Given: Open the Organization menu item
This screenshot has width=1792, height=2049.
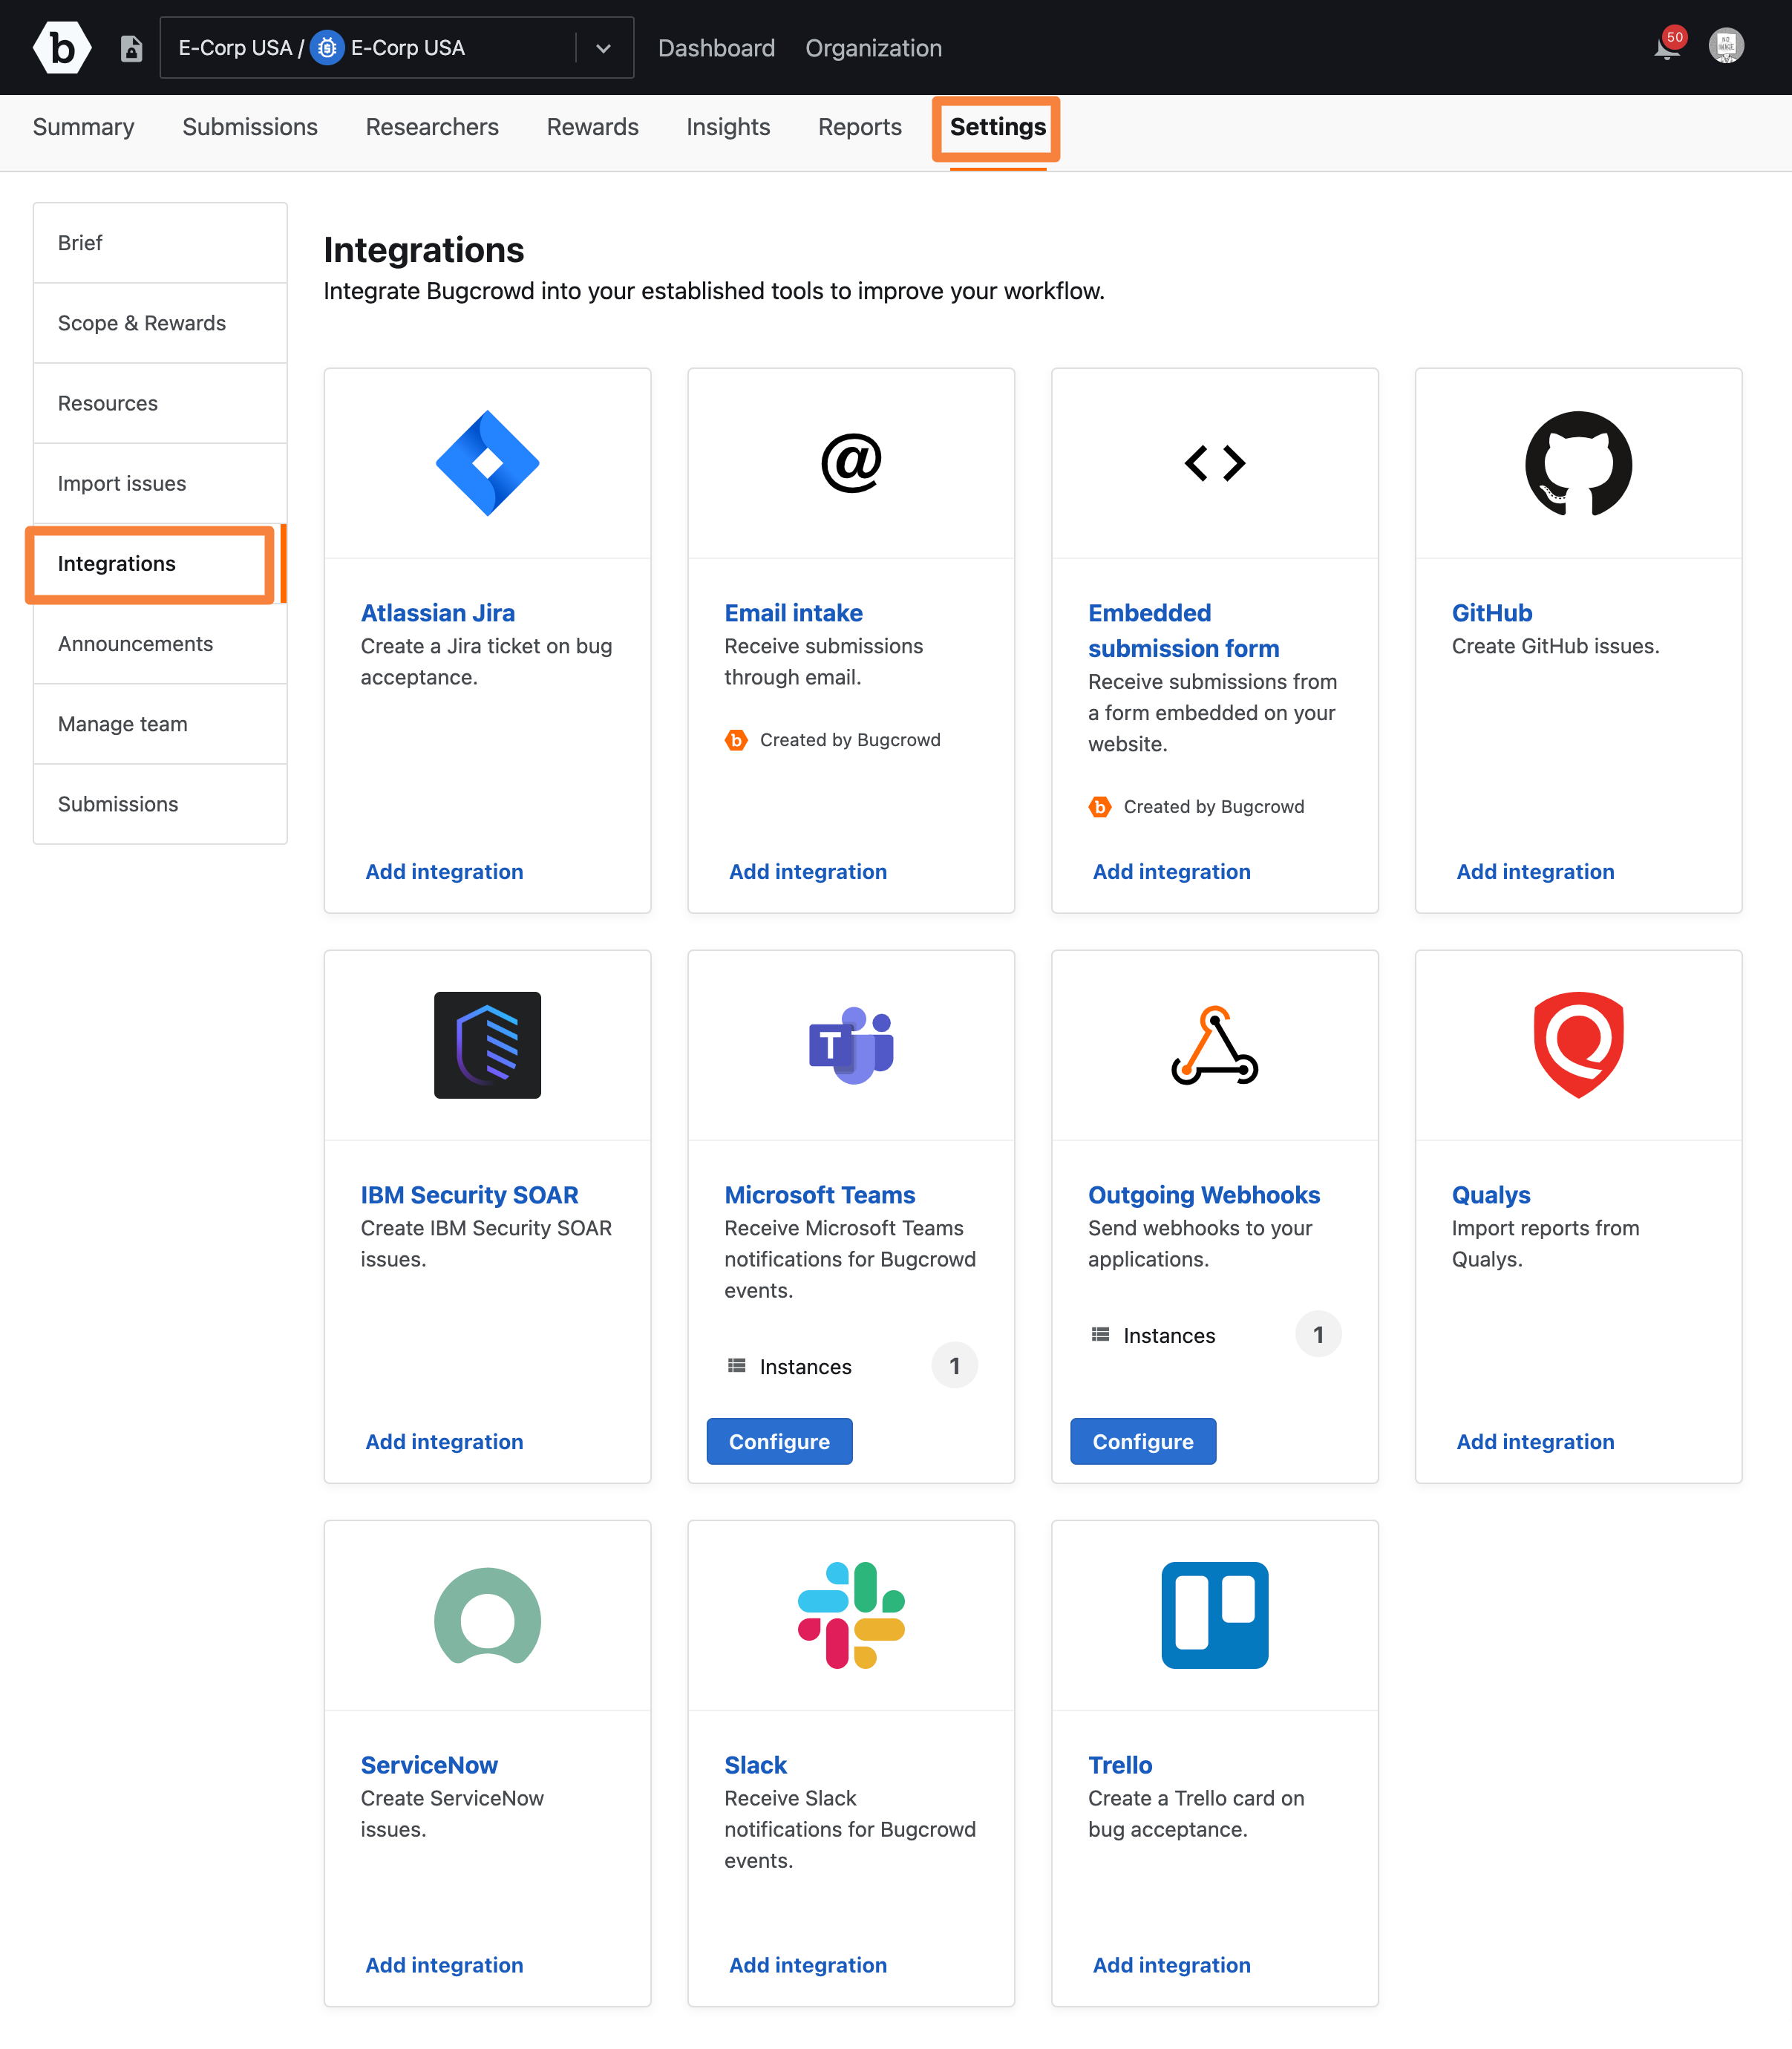Looking at the screenshot, I should pyautogui.click(x=873, y=48).
